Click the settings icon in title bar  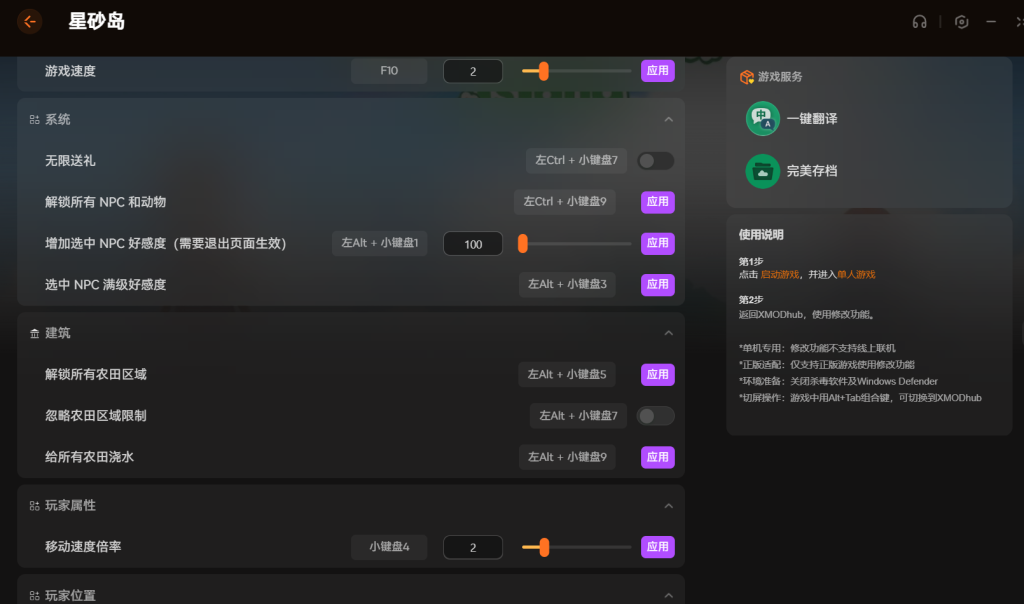961,22
